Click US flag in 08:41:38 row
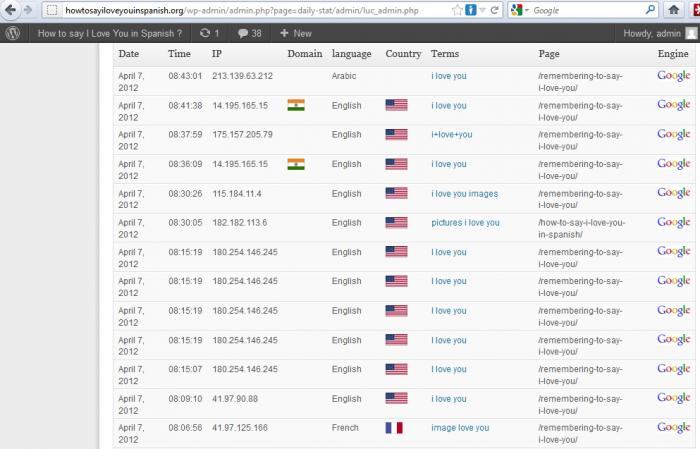Image resolution: width=700 pixels, height=449 pixels. 396,105
